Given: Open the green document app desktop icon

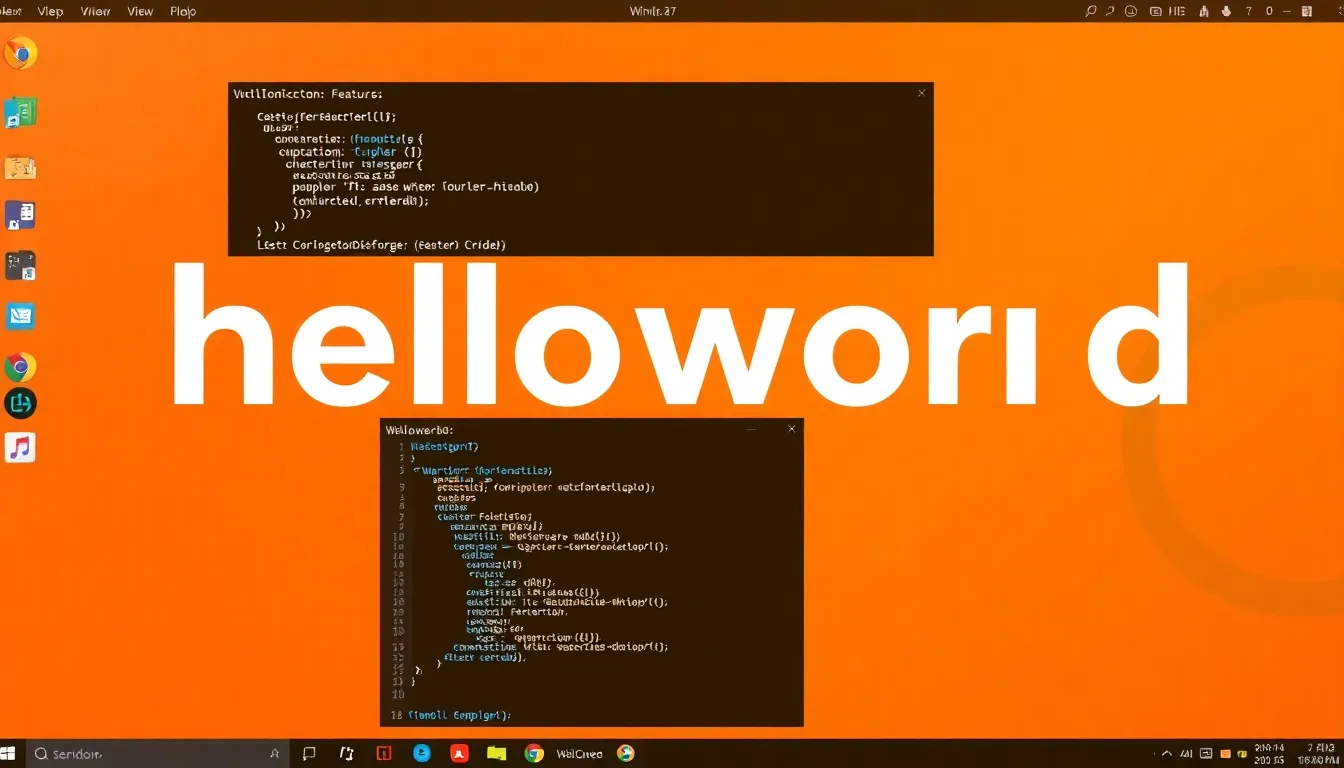Looking at the screenshot, I should point(21,112).
